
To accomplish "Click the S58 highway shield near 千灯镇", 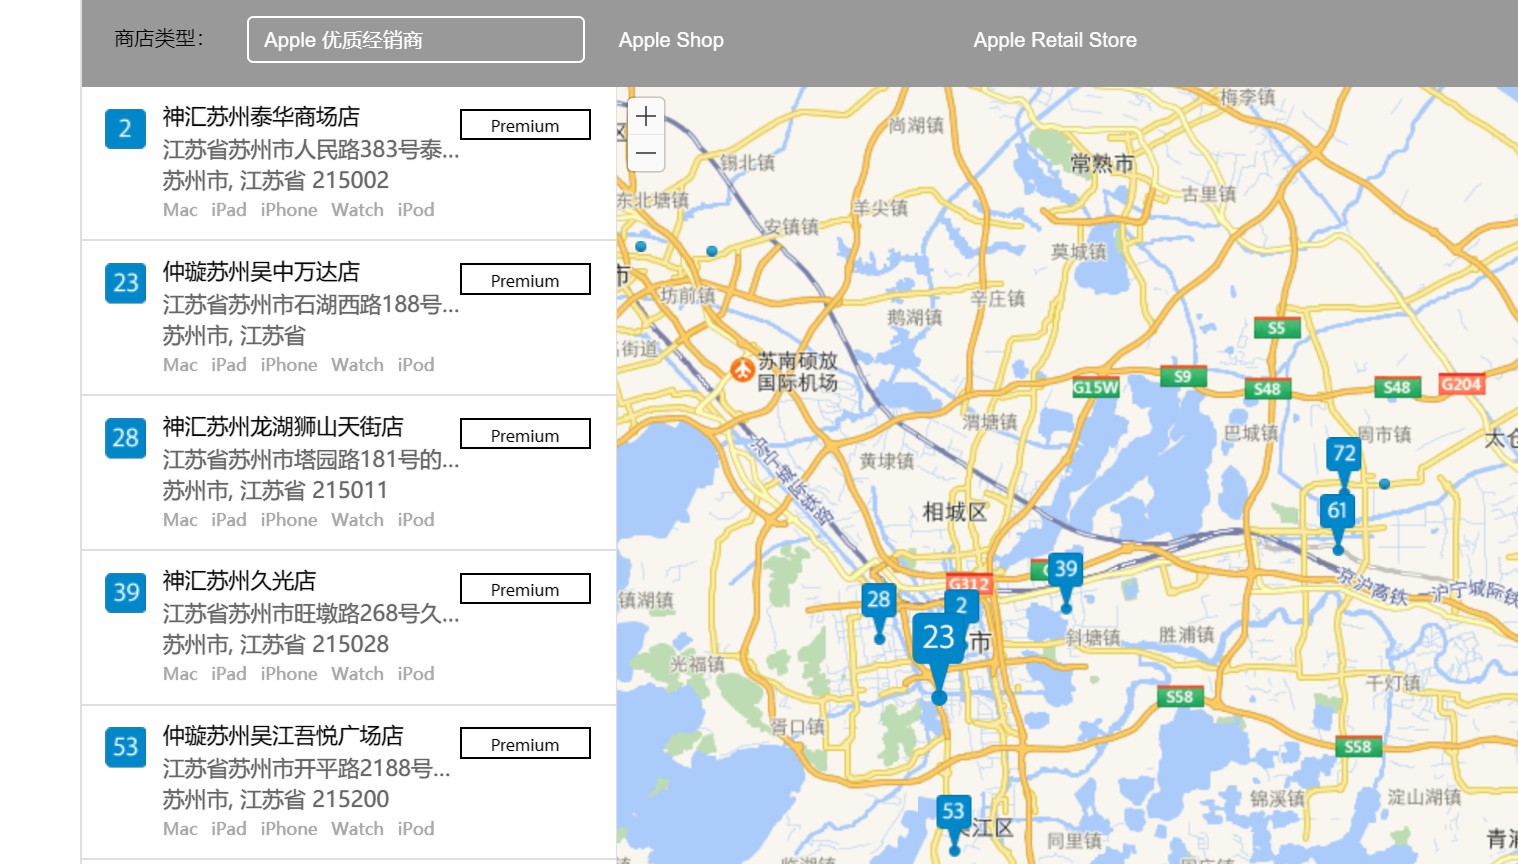I will point(1358,746).
